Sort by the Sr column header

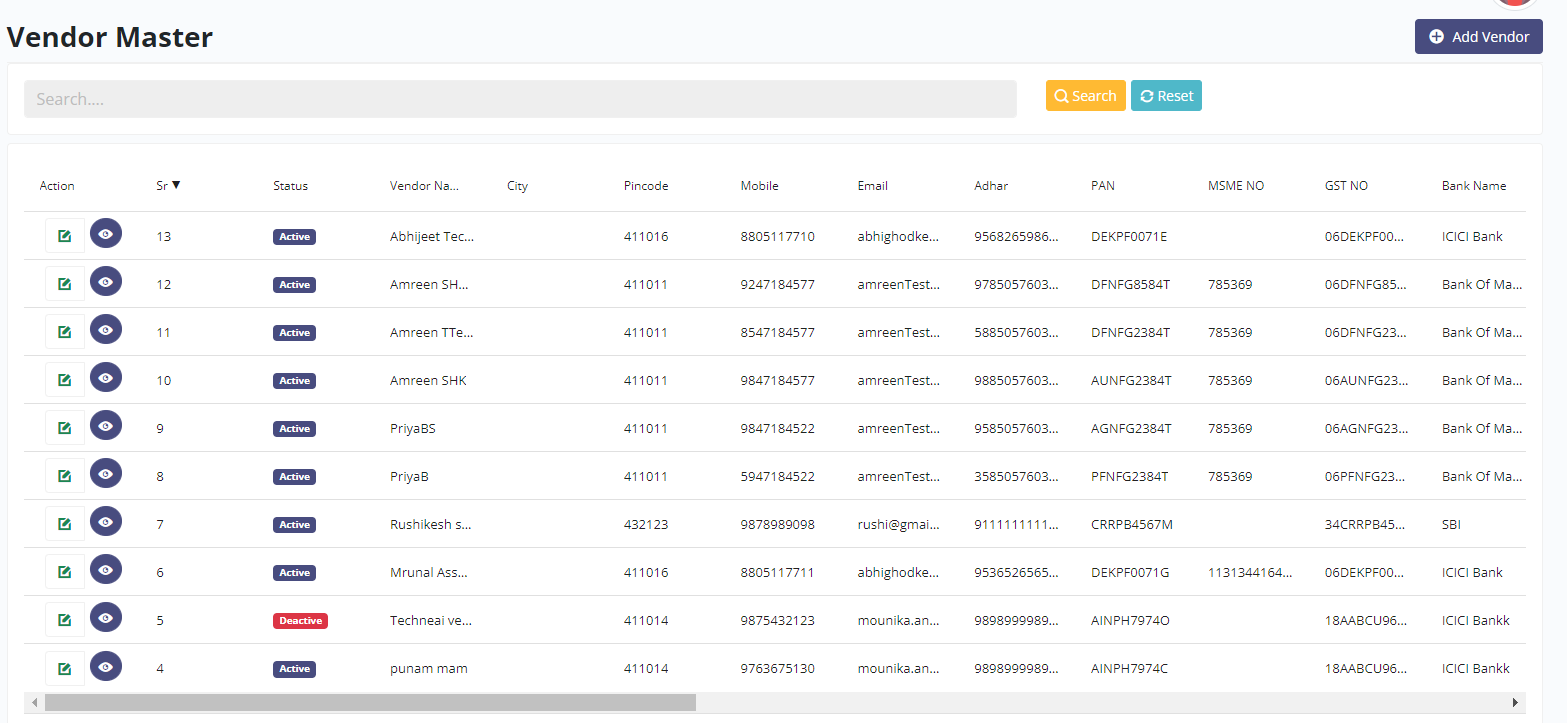(x=168, y=185)
